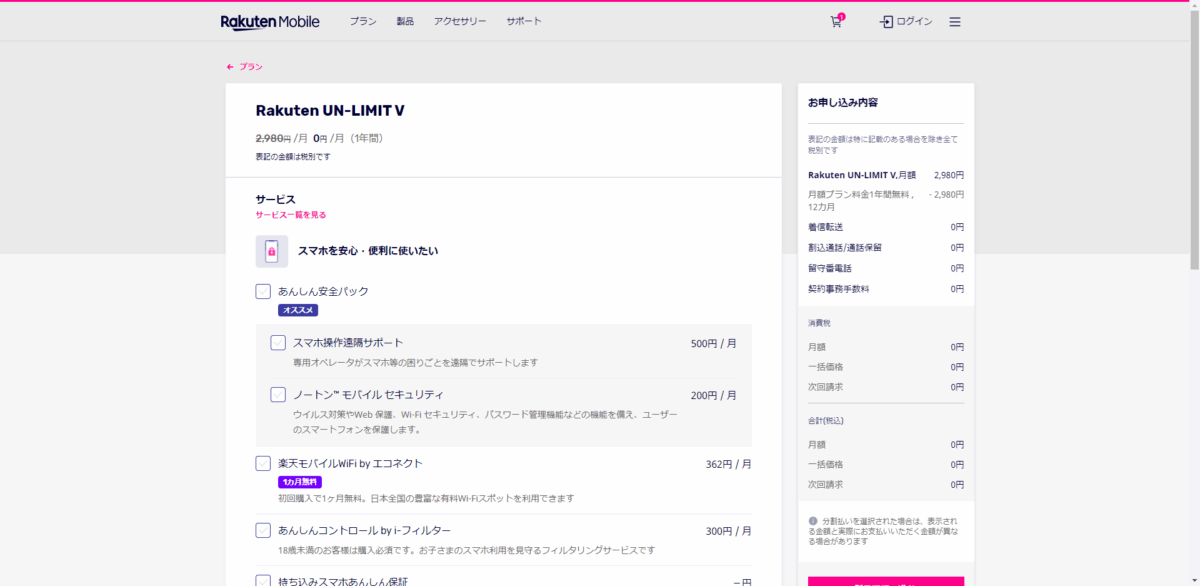
Task: Click the 留守番電話 row label
Action: [830, 268]
